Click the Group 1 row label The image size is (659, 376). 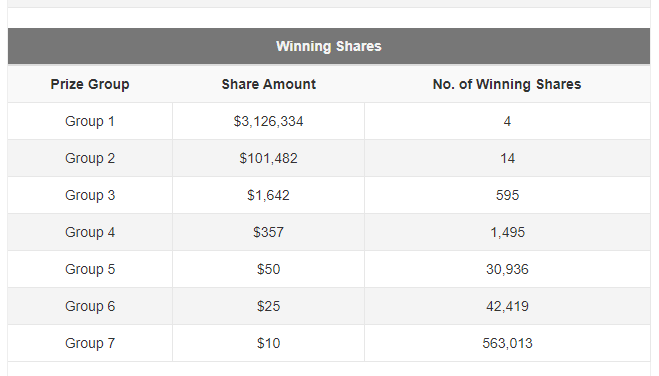[90, 121]
